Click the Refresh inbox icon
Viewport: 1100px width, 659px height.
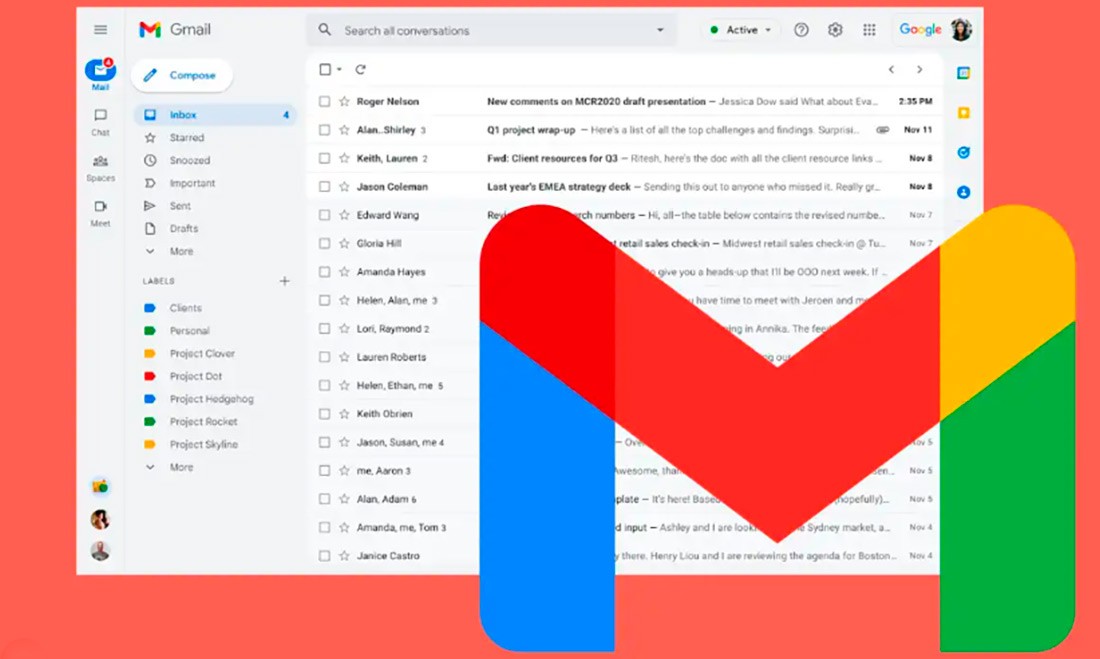click(360, 70)
